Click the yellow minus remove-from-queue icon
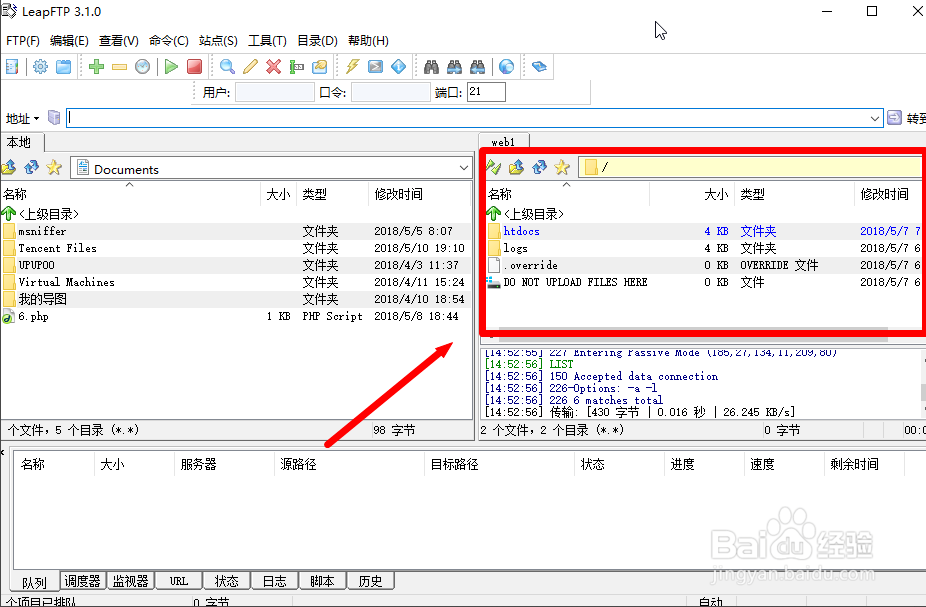 coord(119,67)
